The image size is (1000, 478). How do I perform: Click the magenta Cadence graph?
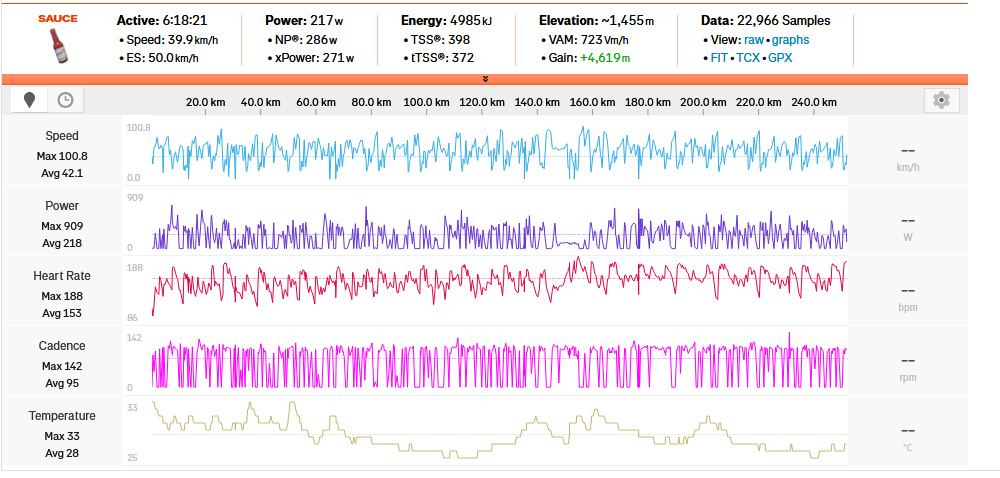pyautogui.click(x=500, y=358)
